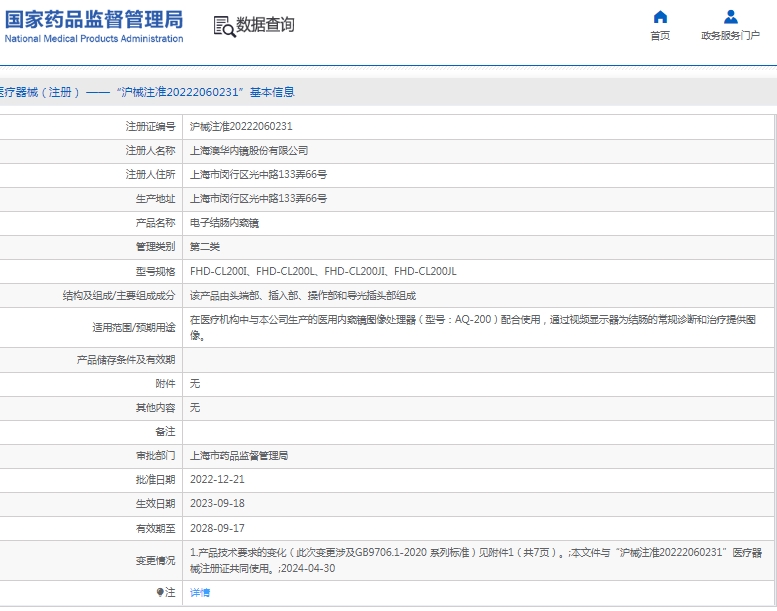
Task: Click National Medical Products Administration text
Action: point(94,39)
